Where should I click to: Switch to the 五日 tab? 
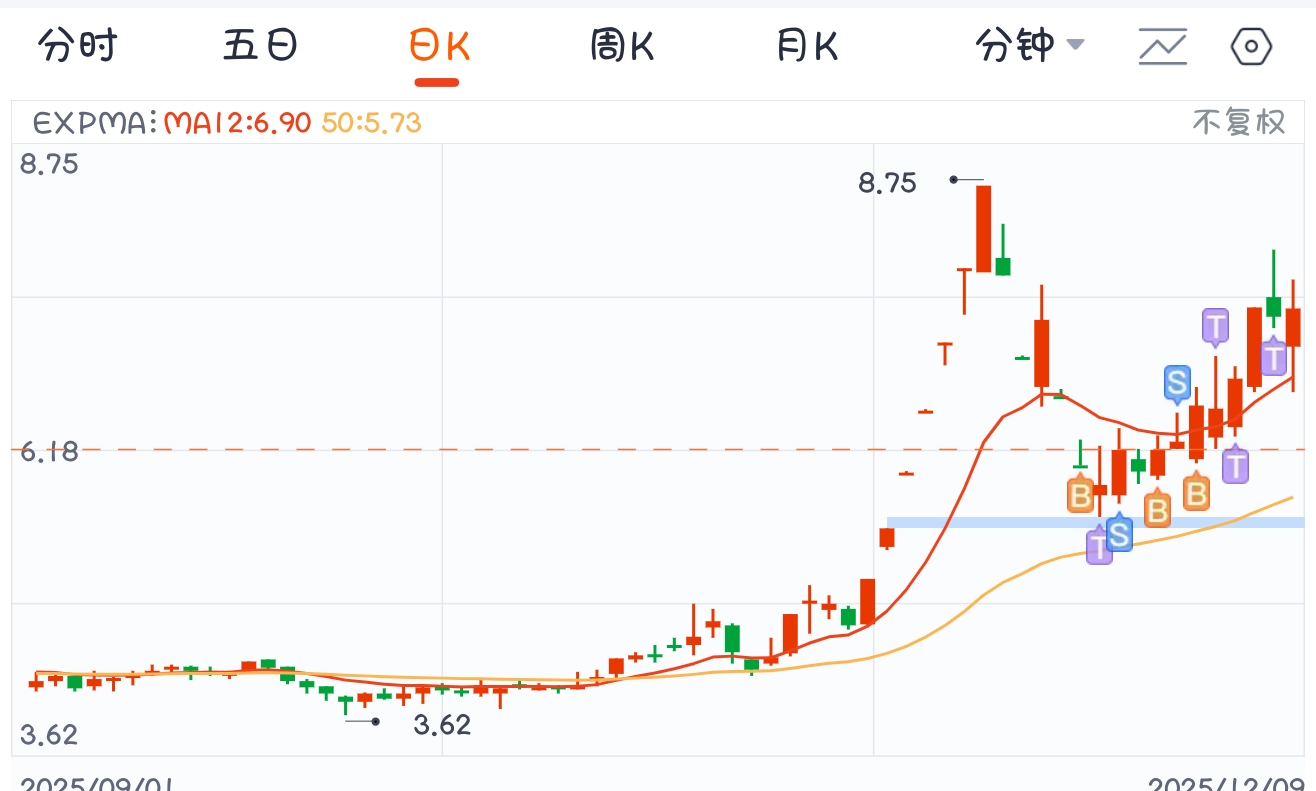pyautogui.click(x=260, y=46)
